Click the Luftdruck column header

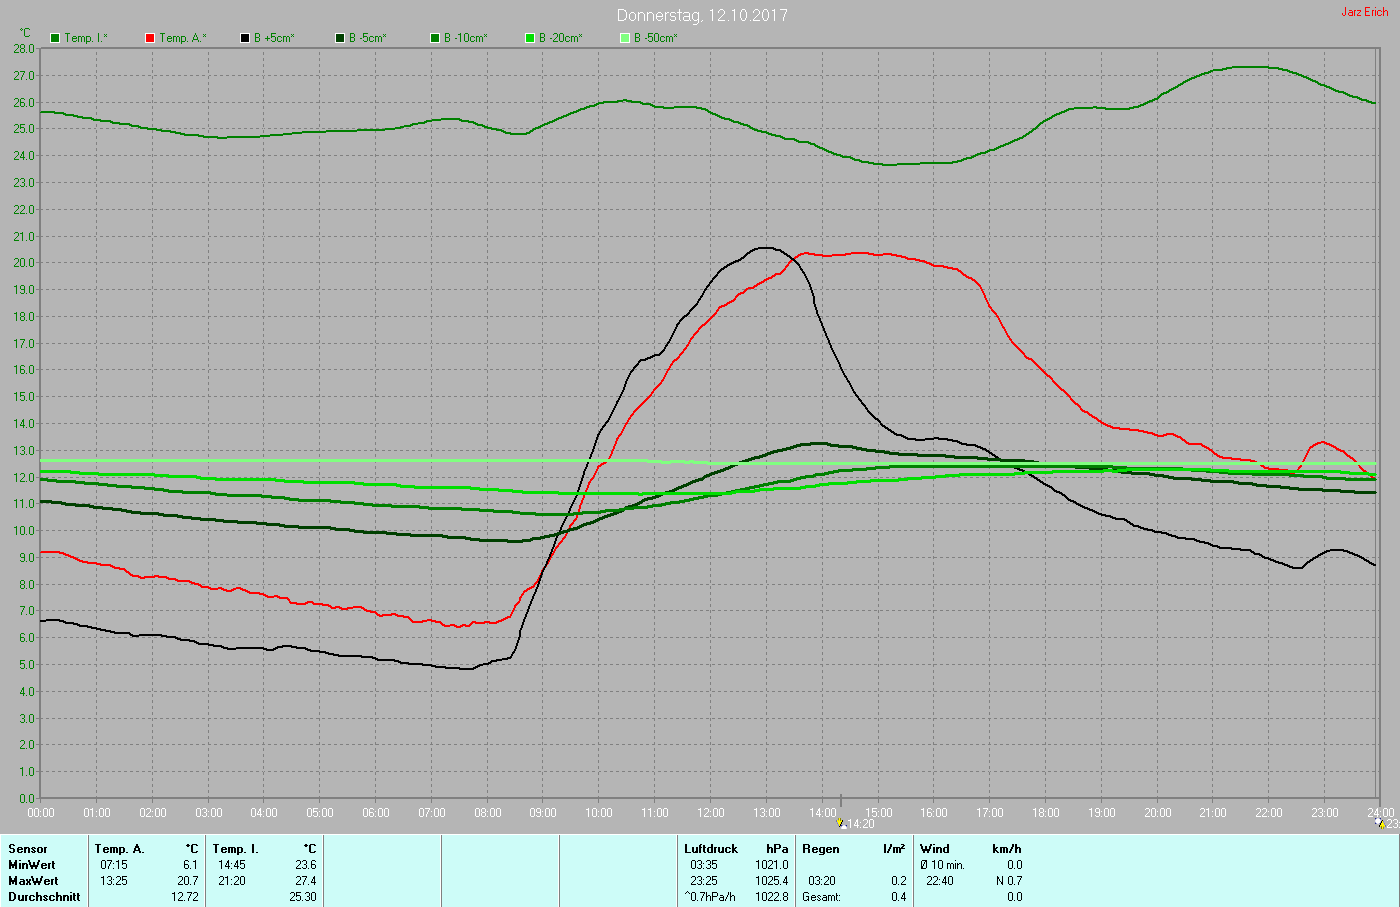711,849
